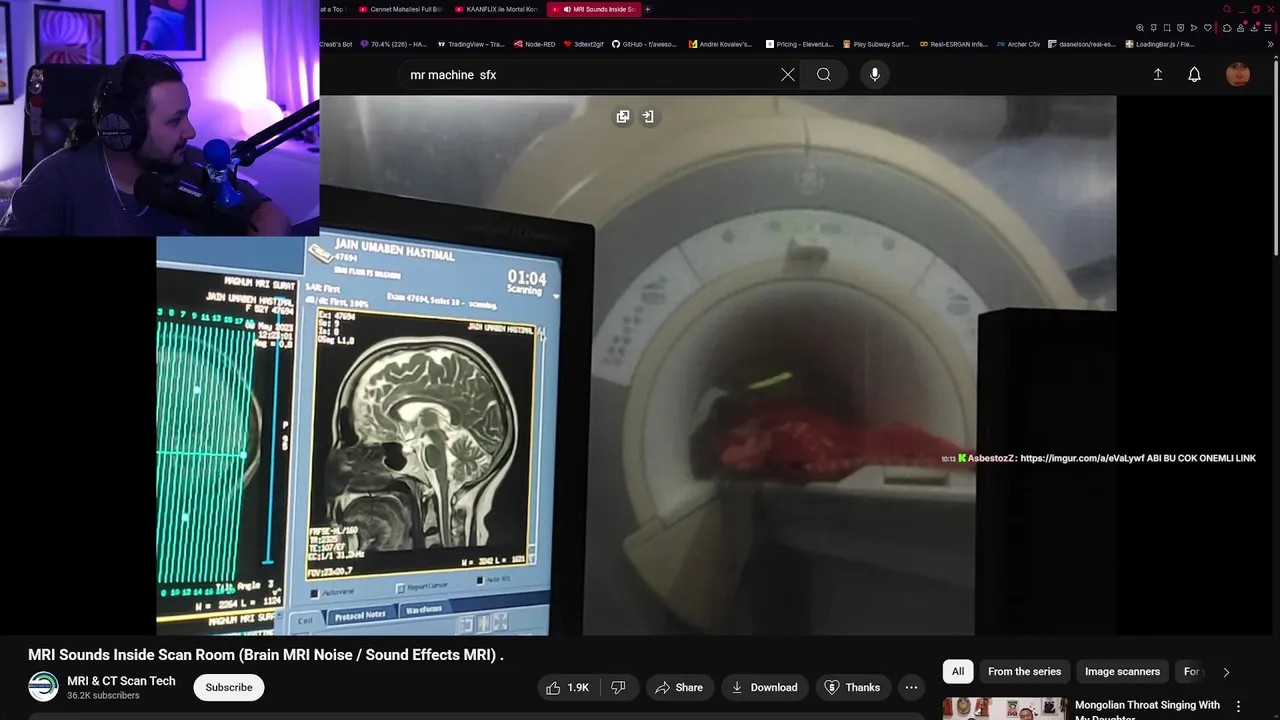Open browser extensions cube icon
1280x720 pixels.
point(1227,27)
